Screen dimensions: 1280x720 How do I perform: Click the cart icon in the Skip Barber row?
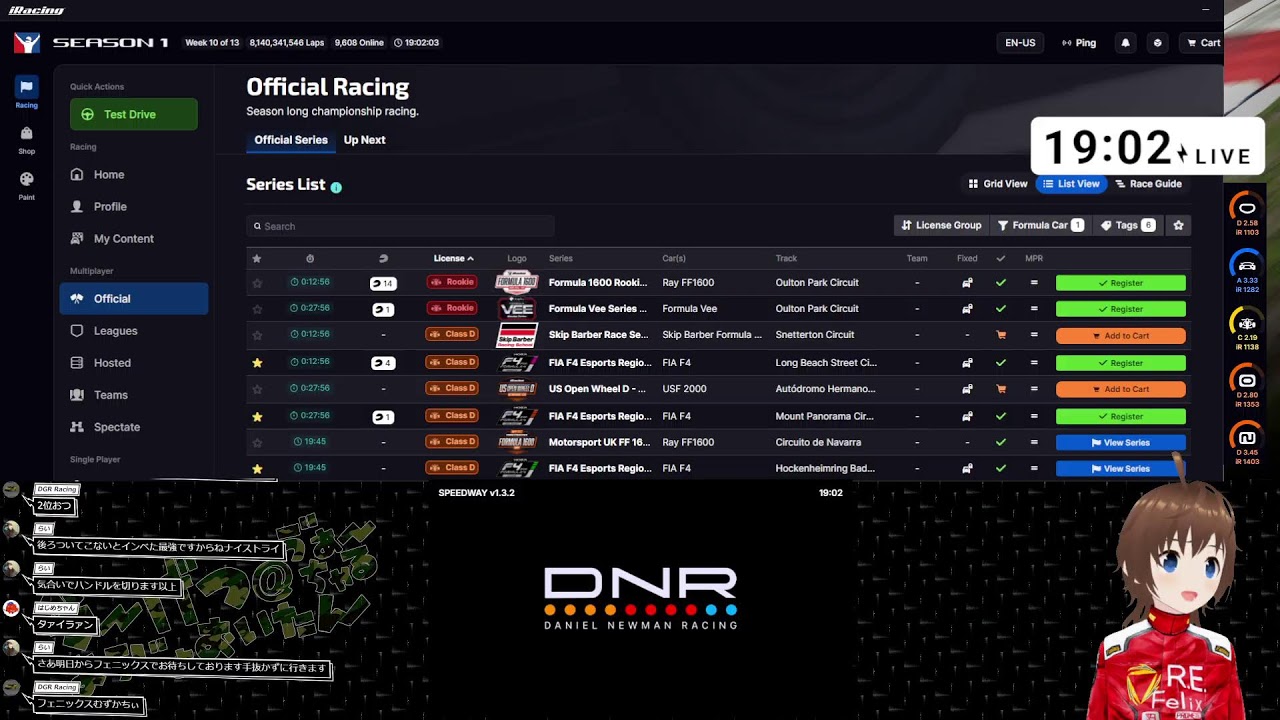(1001, 335)
